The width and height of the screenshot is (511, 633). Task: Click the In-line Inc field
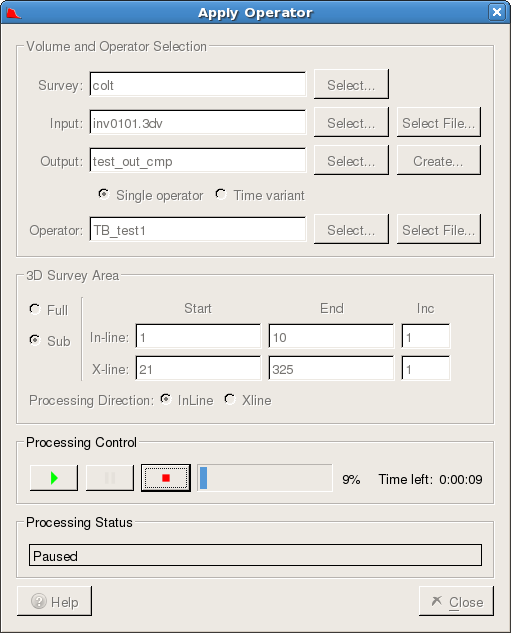coord(425,336)
